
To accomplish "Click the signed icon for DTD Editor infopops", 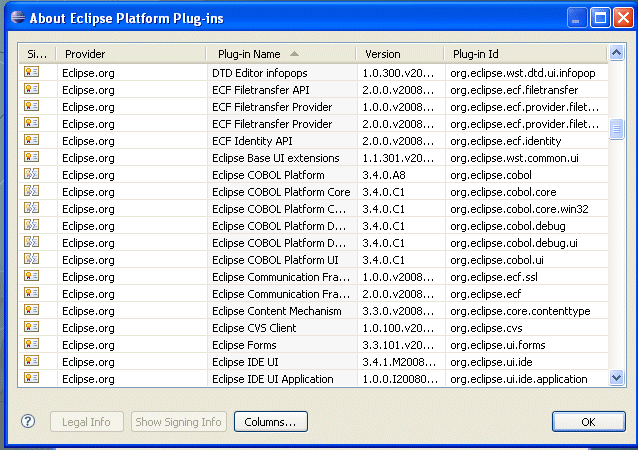I will tap(31, 72).
